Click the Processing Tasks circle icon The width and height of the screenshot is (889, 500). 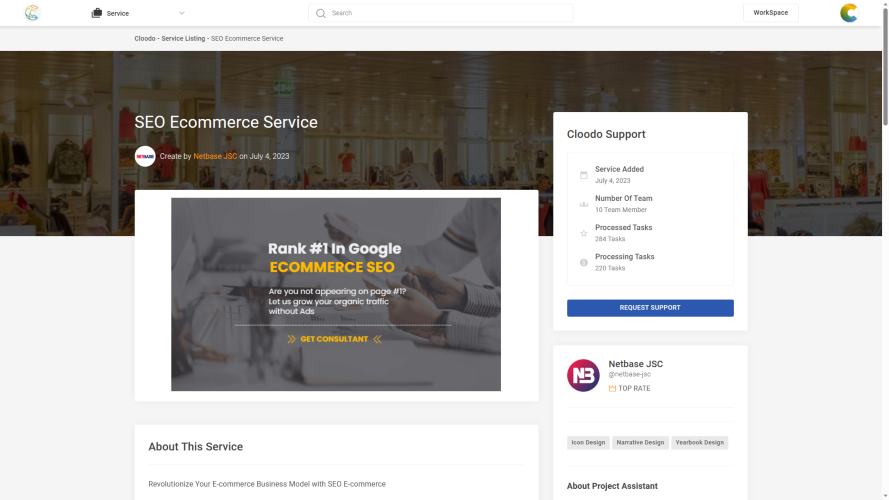583,262
